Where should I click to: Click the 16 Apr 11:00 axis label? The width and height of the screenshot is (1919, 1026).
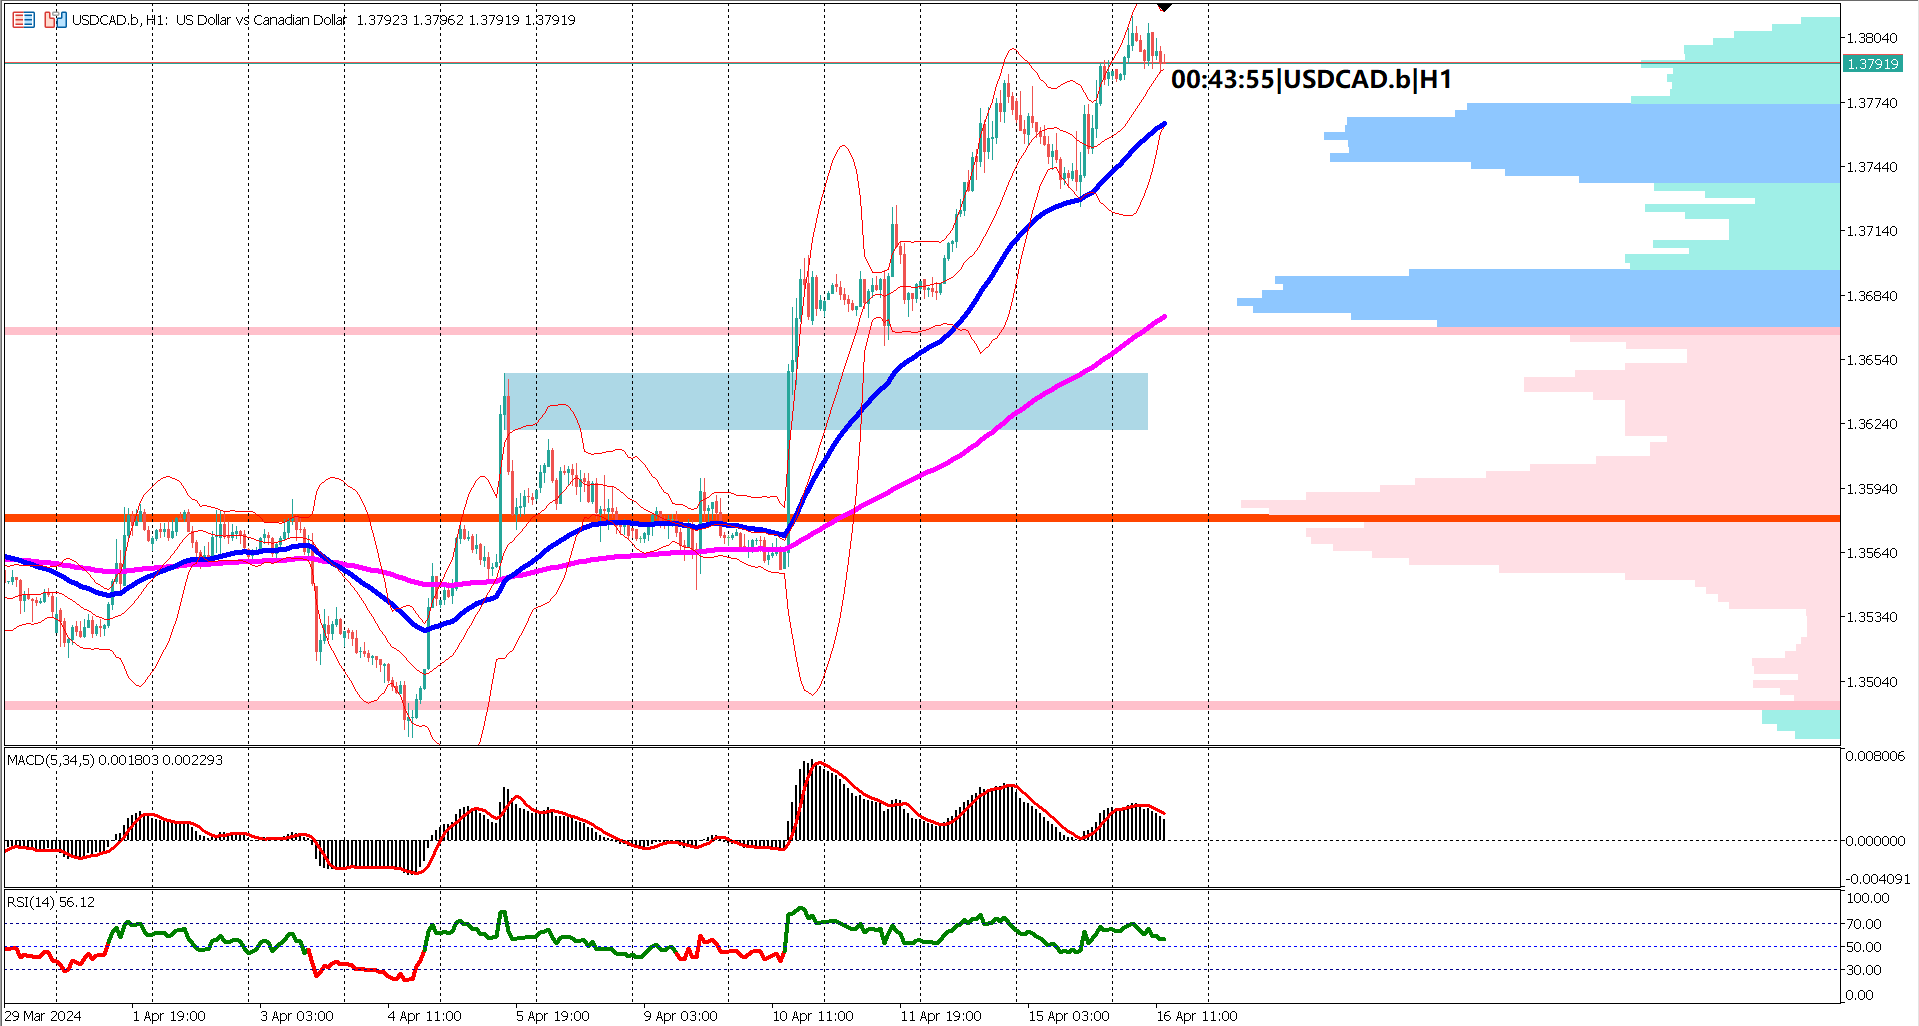[1196, 1015]
